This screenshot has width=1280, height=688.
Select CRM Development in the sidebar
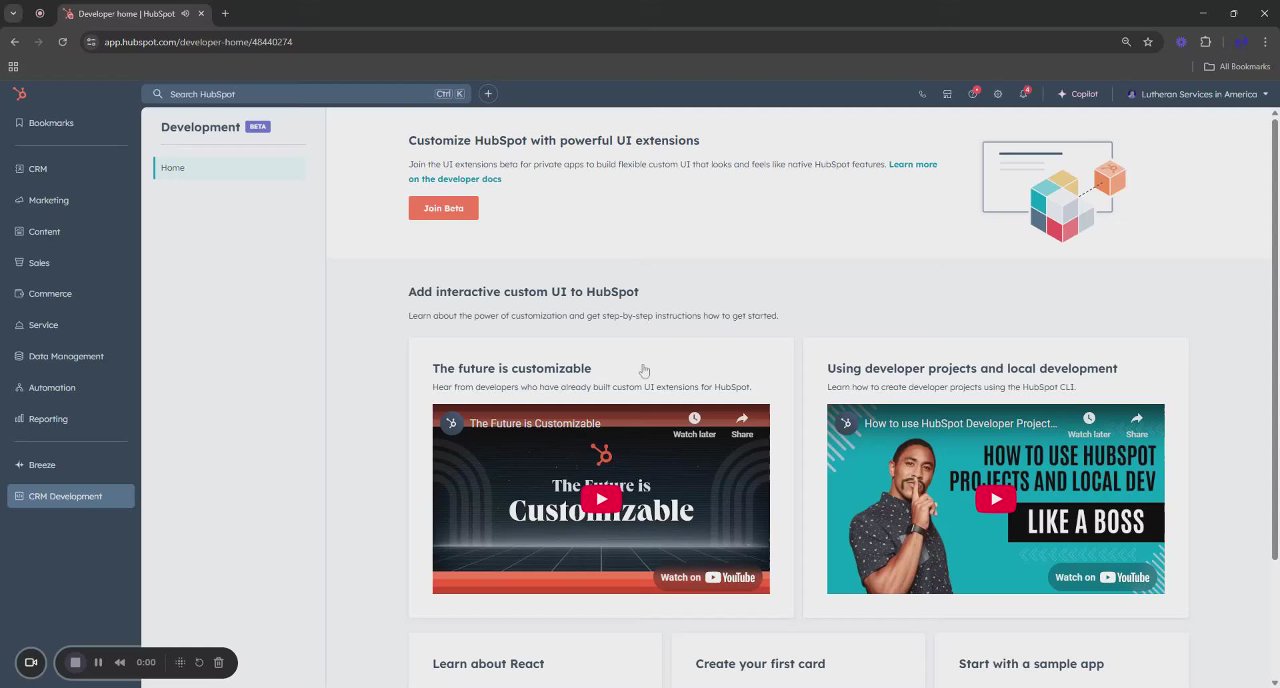coord(70,496)
